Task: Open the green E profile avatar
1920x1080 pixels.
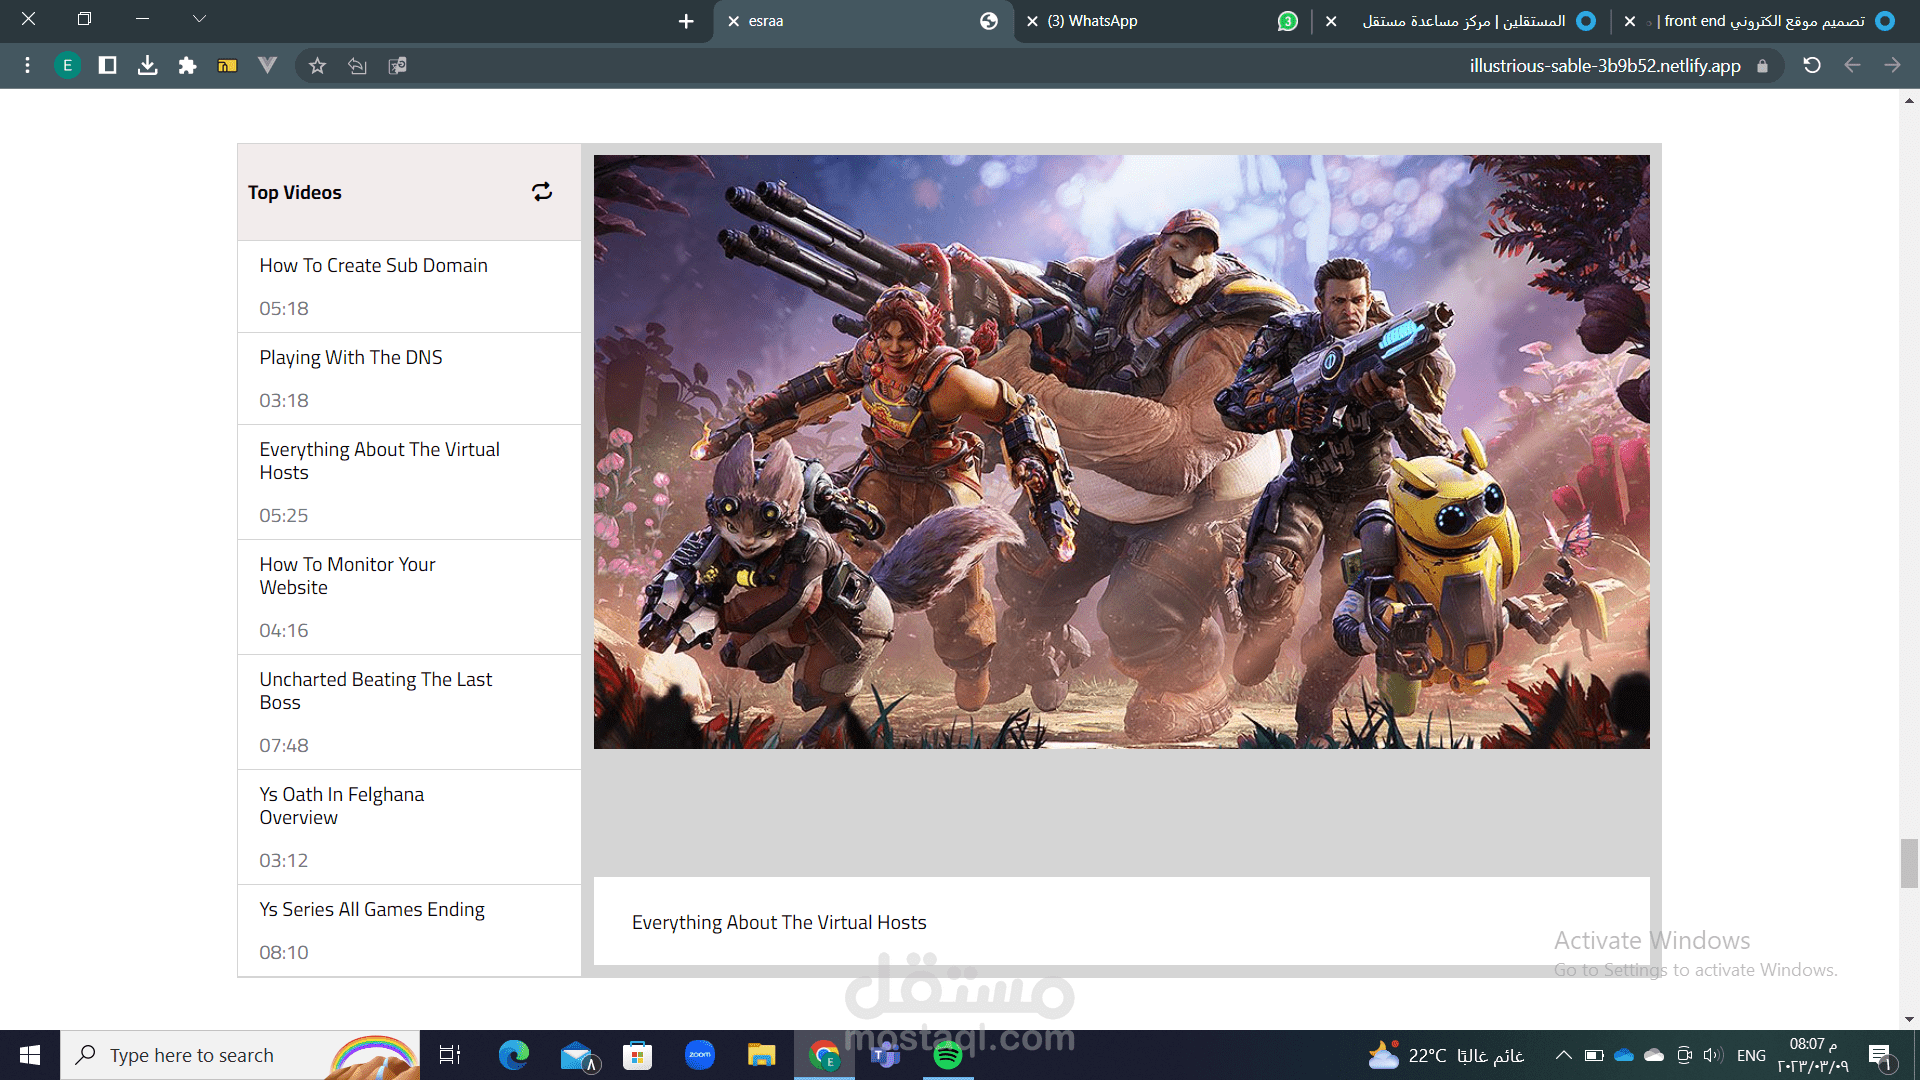Action: click(x=67, y=65)
